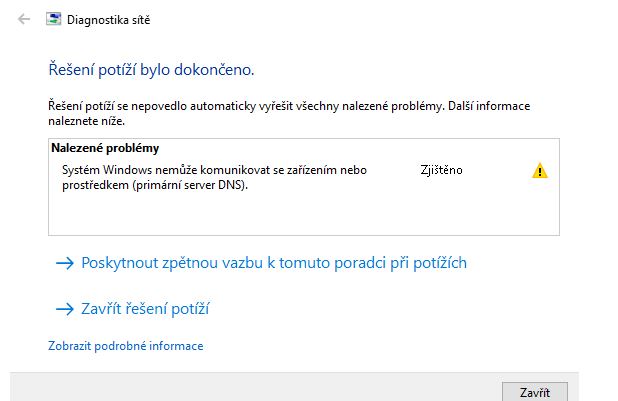Select Zavřít řešení potíží link
618x401 pixels.
pyautogui.click(x=132, y=309)
